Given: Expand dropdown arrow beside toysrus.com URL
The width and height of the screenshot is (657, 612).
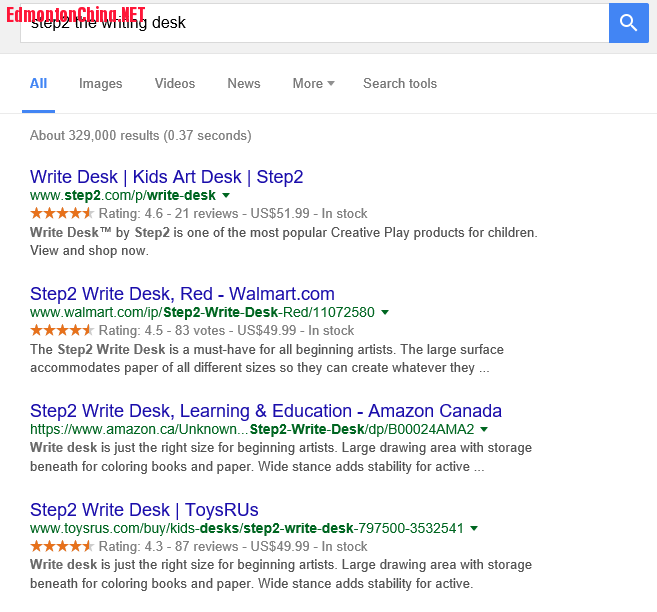Looking at the screenshot, I should tap(474, 528).
